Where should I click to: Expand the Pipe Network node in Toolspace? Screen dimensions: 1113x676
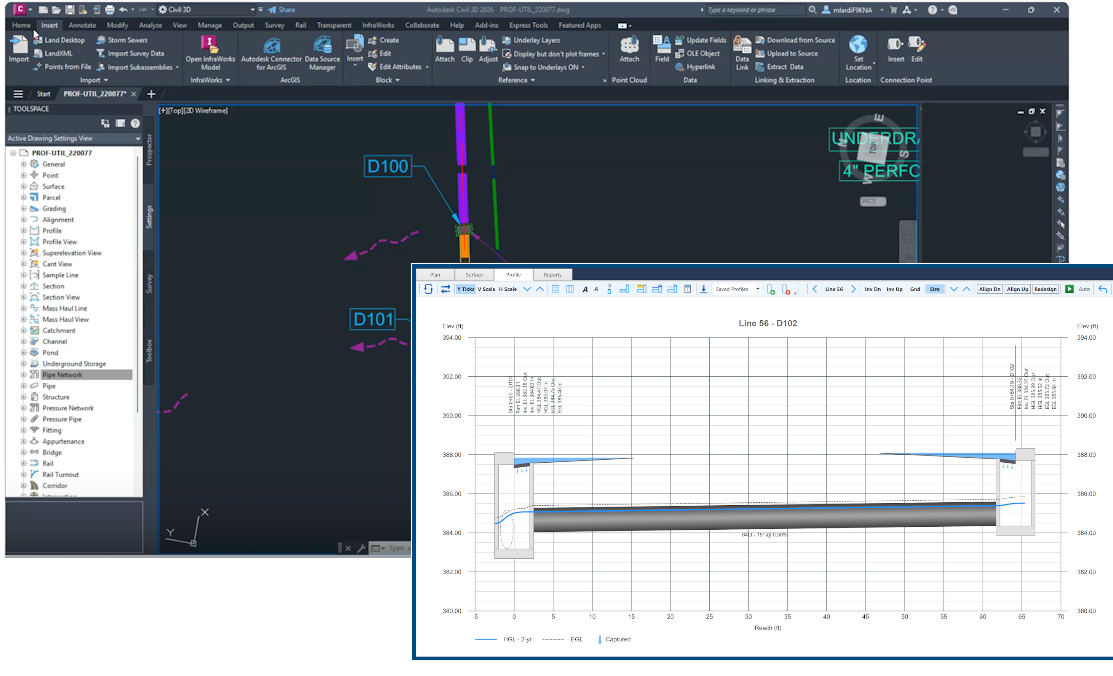point(23,375)
